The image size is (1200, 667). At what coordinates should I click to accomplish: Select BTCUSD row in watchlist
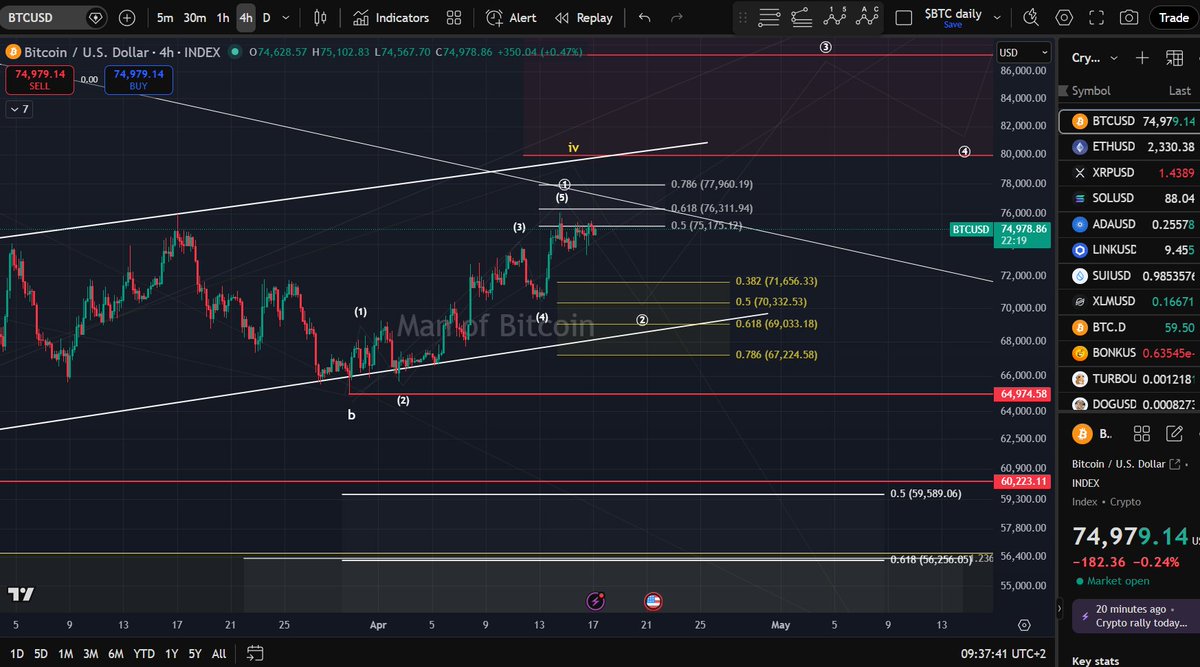click(x=1129, y=121)
